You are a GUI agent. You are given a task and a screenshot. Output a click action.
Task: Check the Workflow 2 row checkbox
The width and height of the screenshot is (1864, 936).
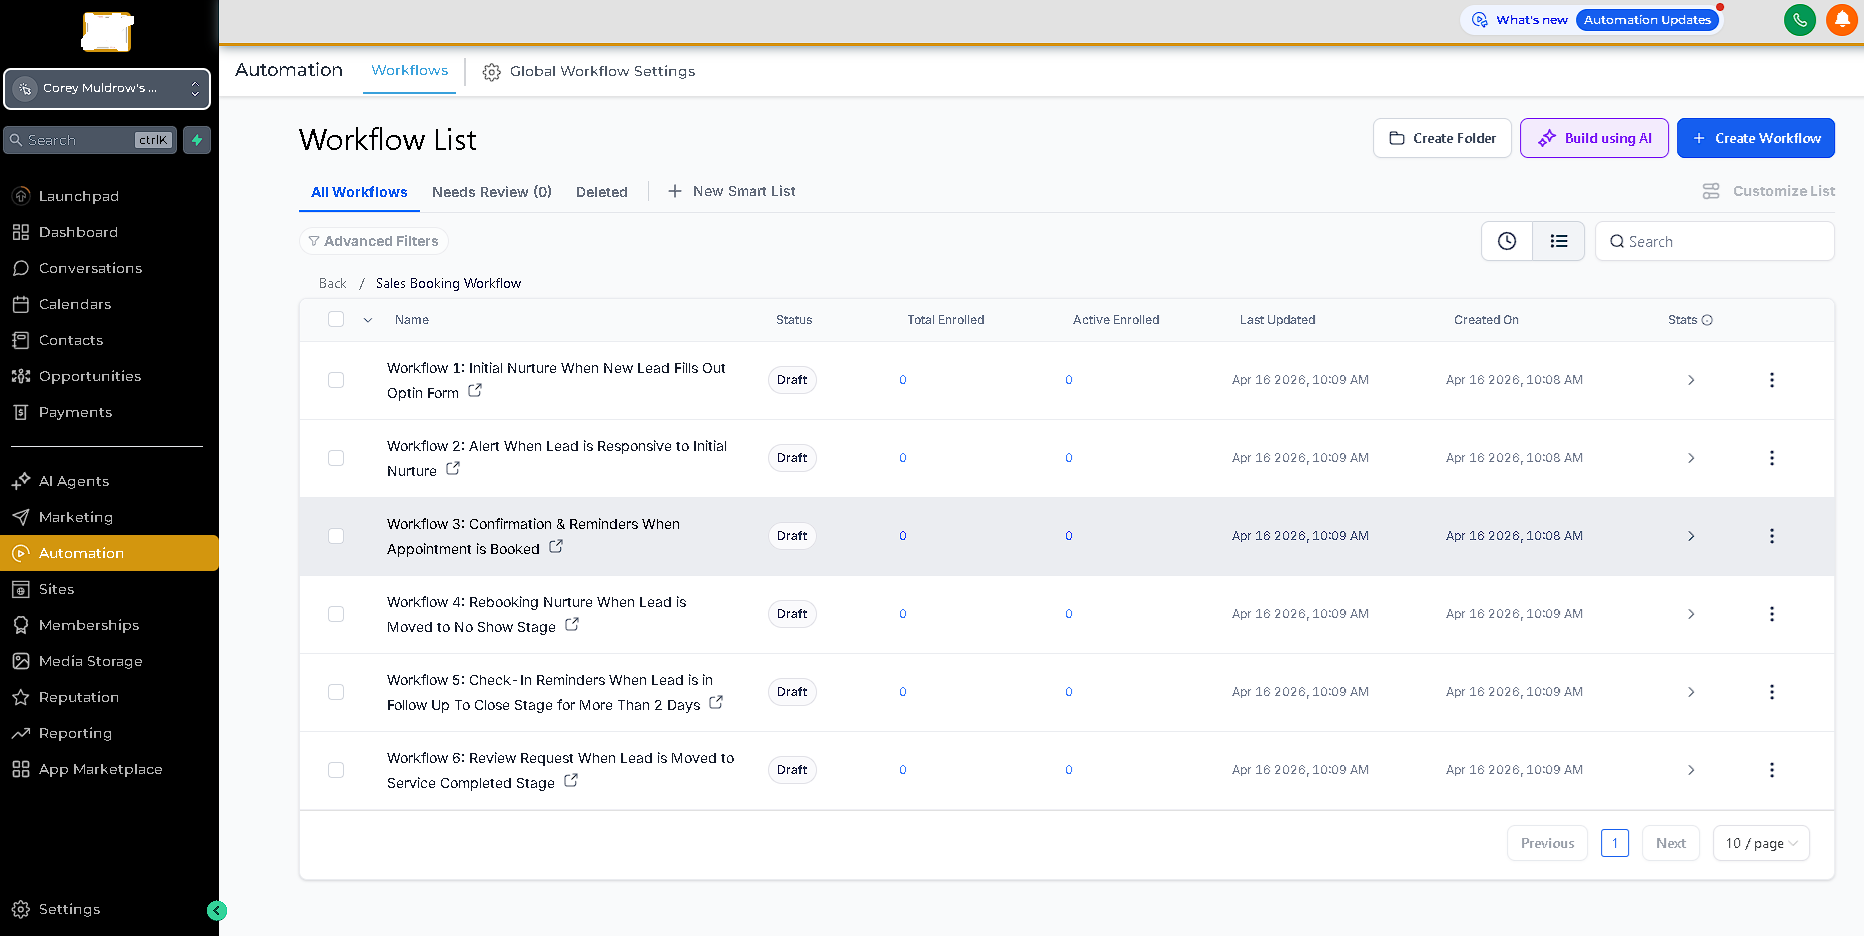tap(336, 458)
